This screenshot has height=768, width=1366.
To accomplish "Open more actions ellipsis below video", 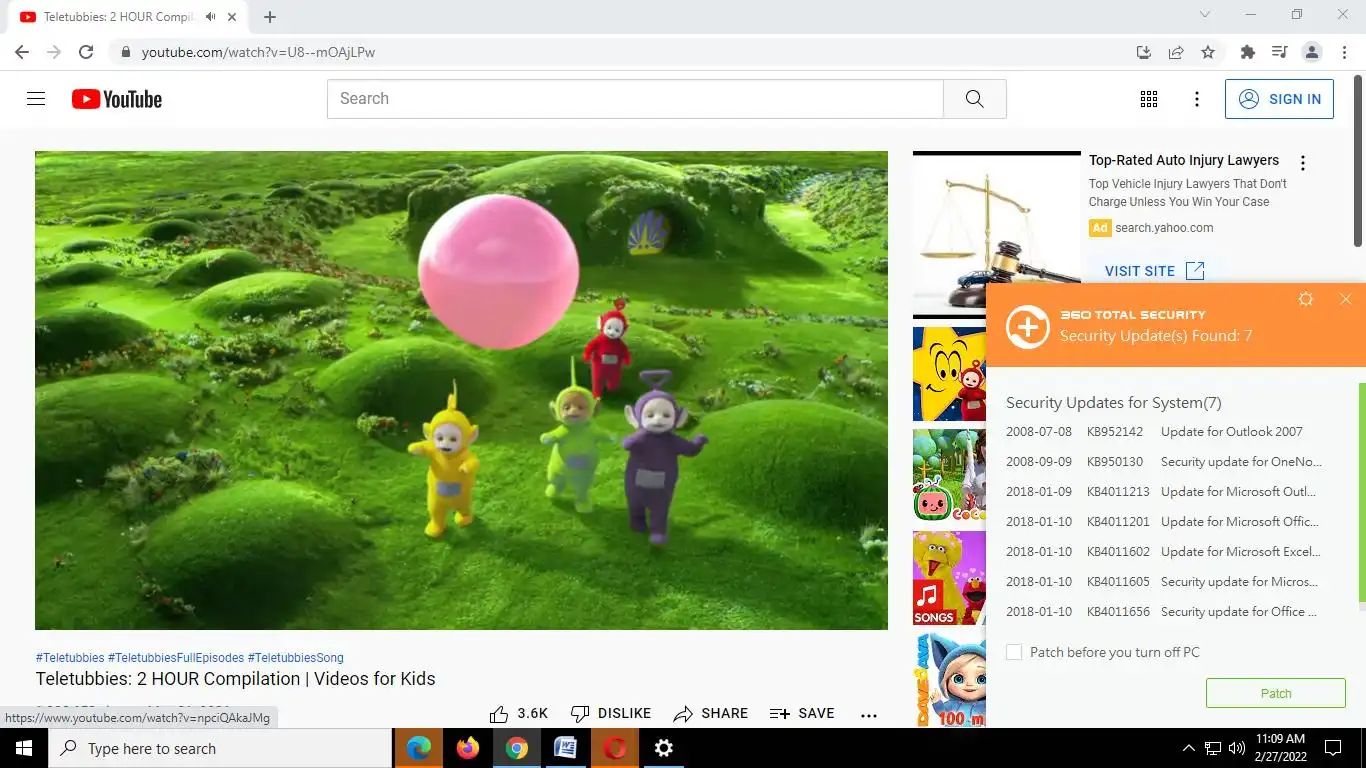I will click(x=869, y=714).
